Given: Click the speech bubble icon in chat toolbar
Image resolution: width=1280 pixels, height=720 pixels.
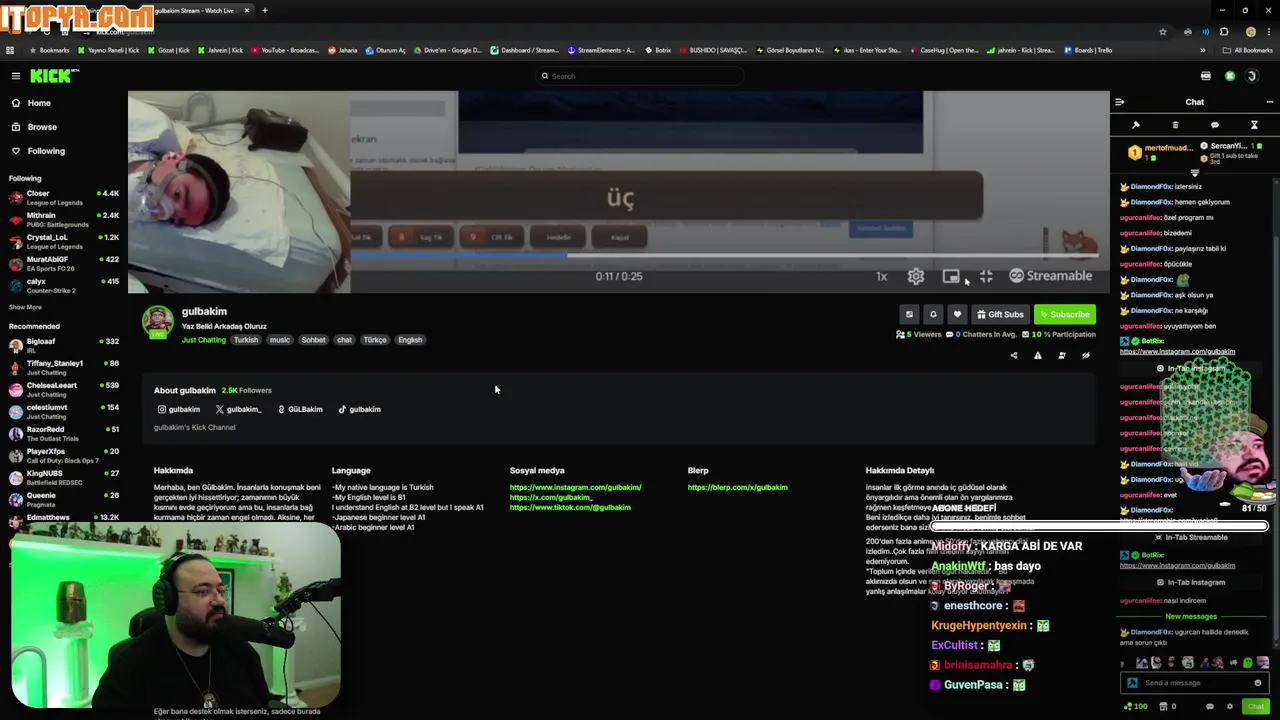Looking at the screenshot, I should (x=1215, y=125).
